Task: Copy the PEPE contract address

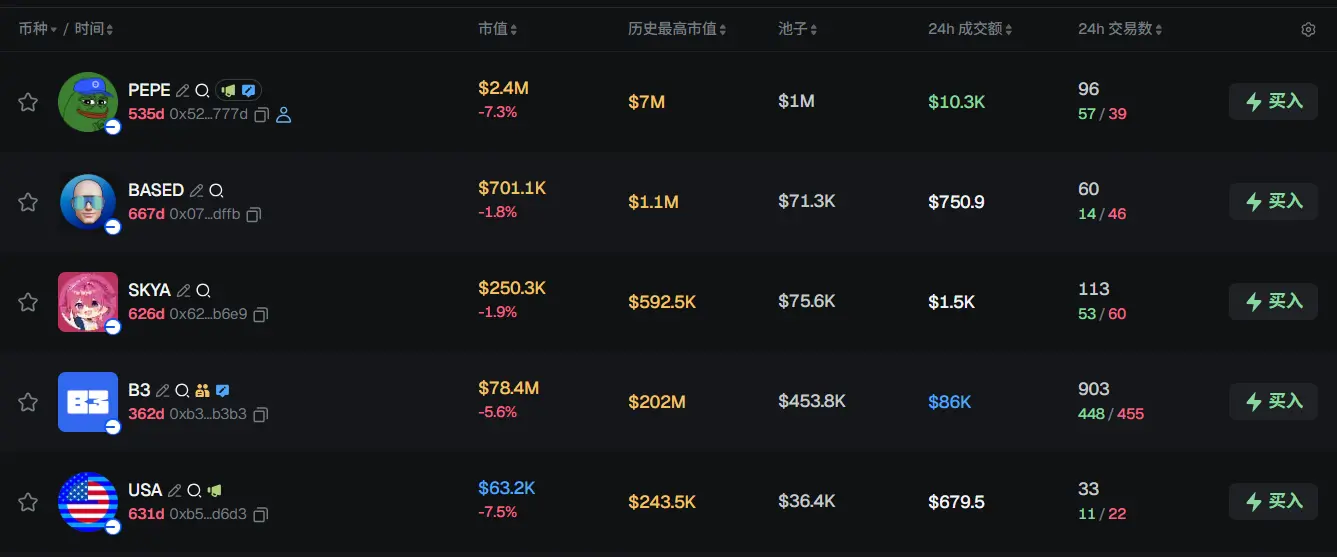Action: coord(261,115)
